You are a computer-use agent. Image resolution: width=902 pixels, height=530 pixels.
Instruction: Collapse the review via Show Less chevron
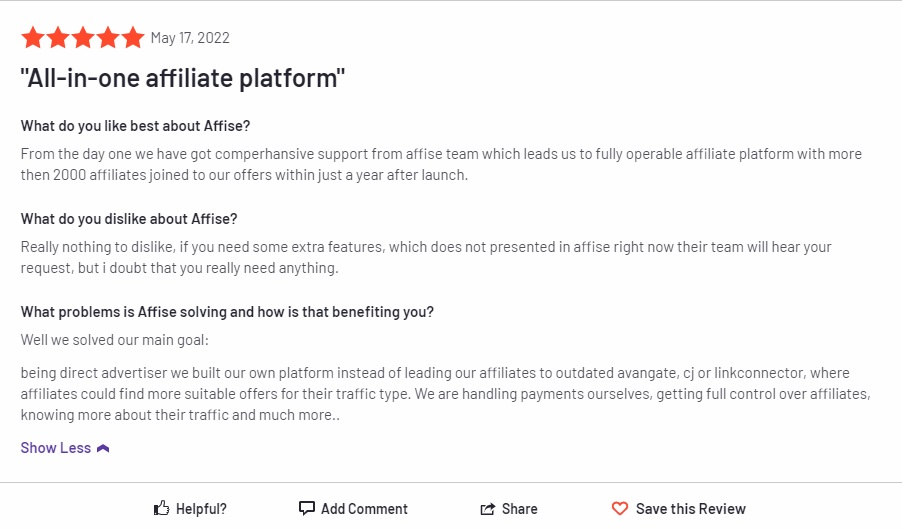103,448
